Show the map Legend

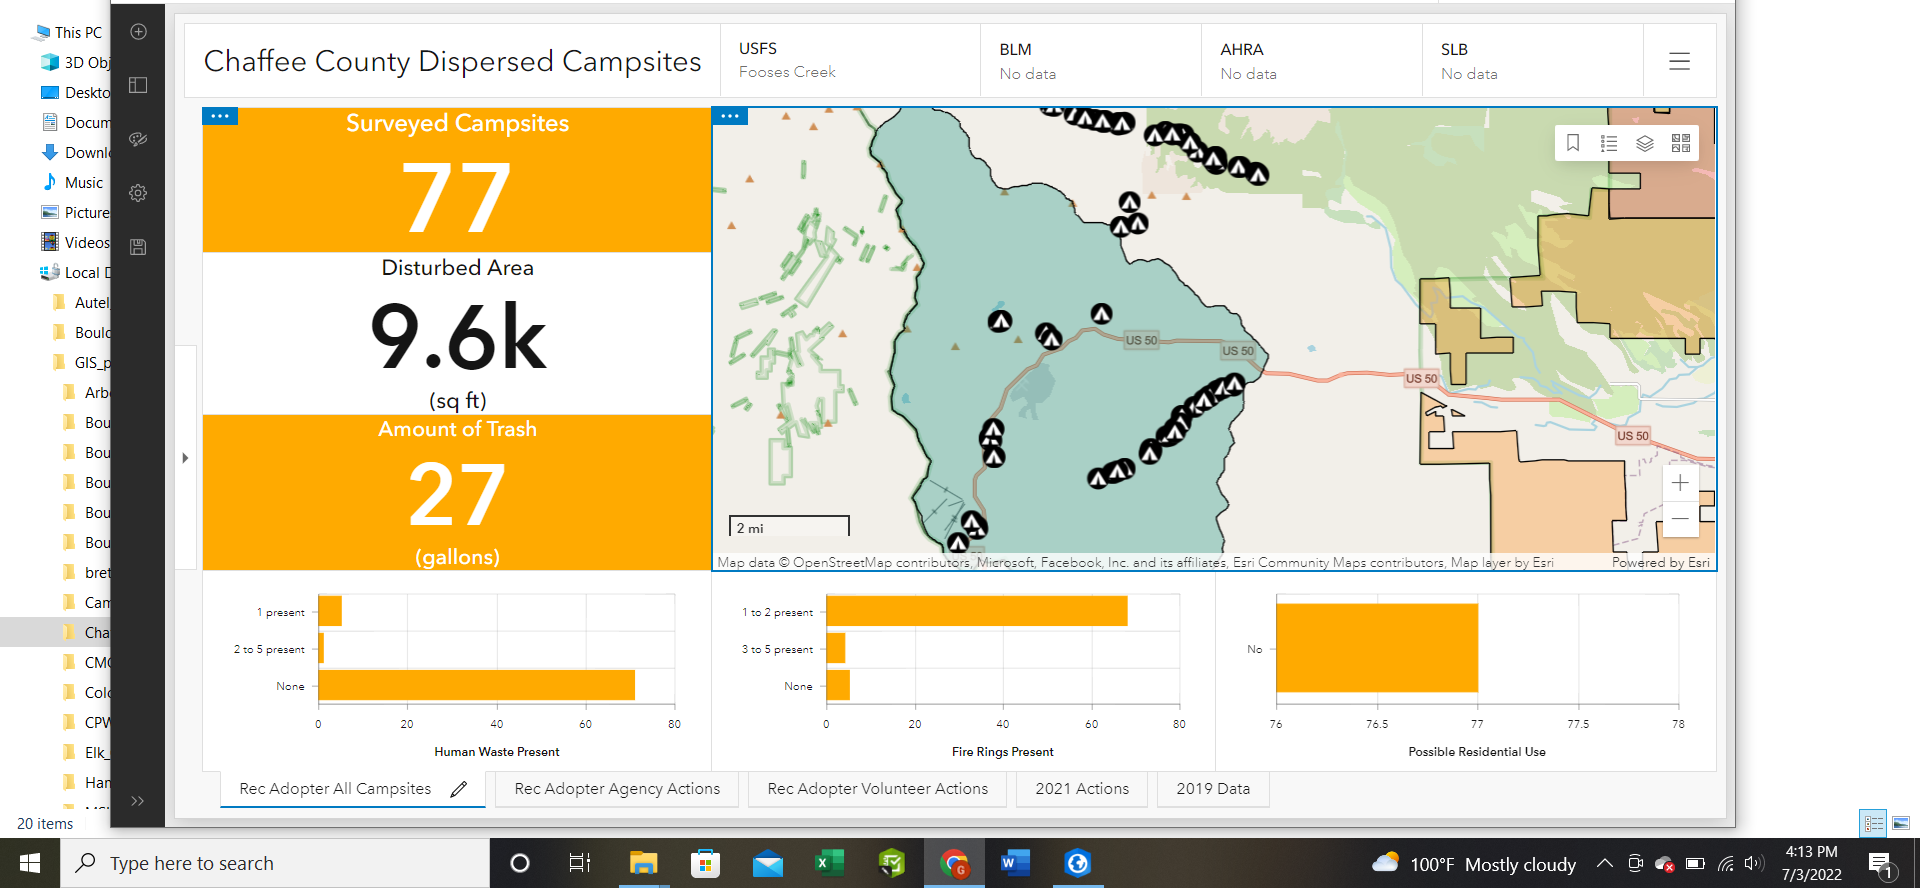click(1609, 143)
